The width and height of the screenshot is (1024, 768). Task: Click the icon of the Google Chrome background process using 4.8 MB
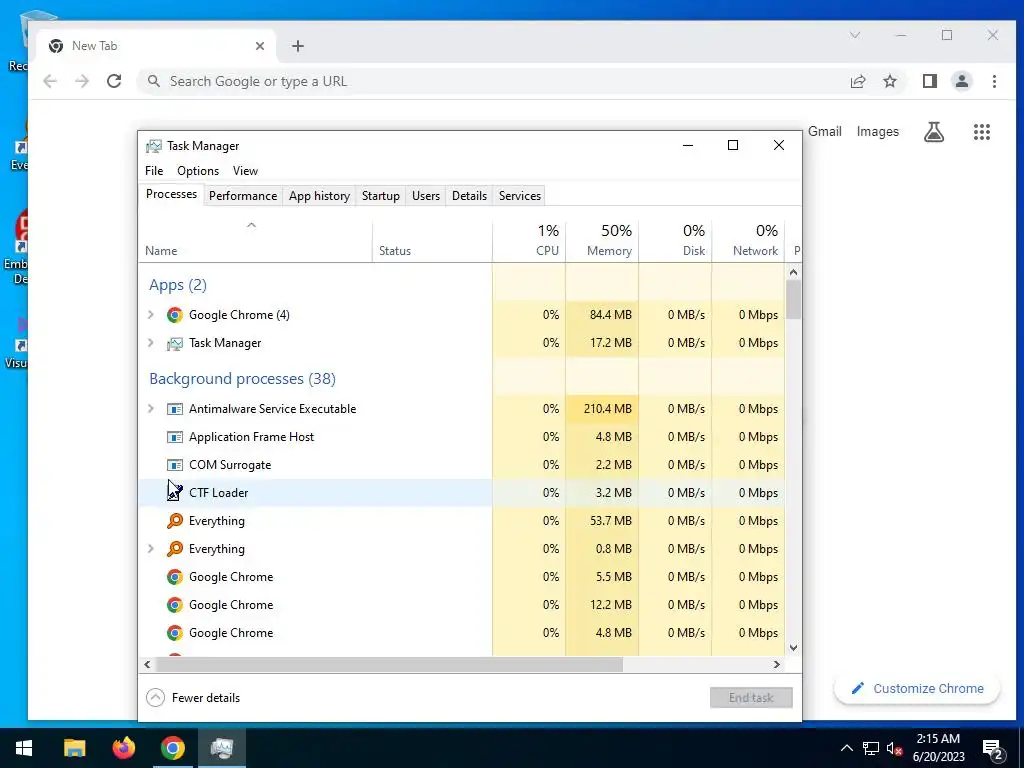(x=174, y=633)
